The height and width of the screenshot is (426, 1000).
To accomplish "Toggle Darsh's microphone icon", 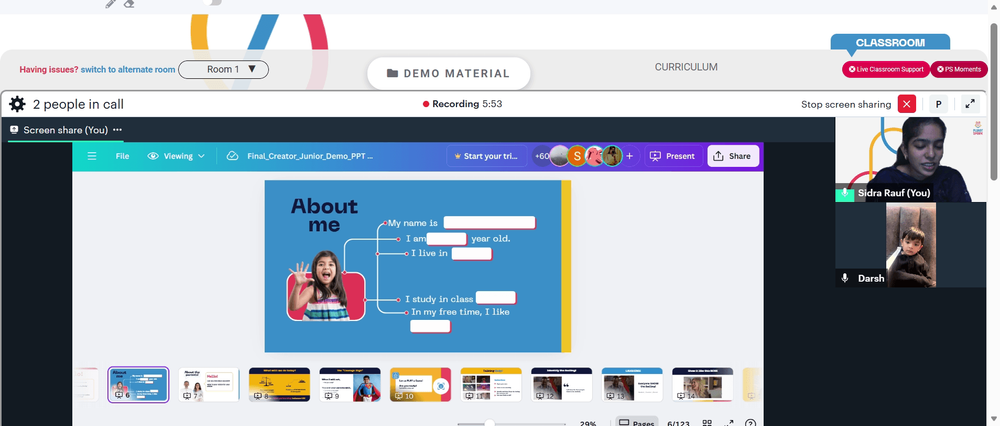I will (845, 278).
